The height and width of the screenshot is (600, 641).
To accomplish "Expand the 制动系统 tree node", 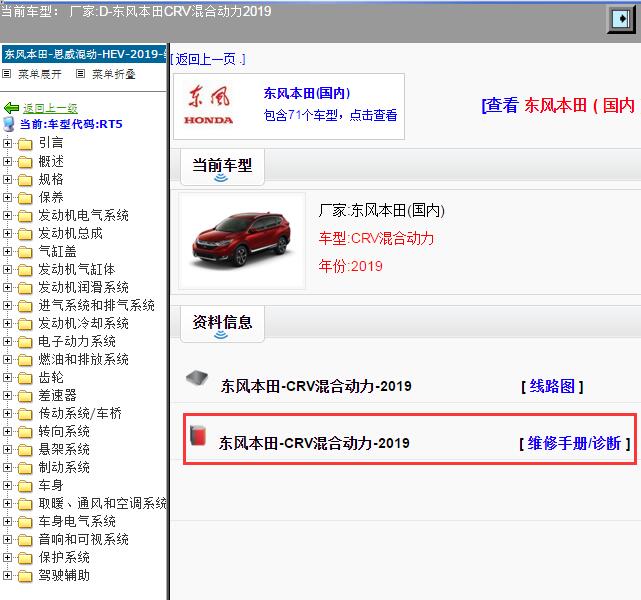I will [7, 467].
